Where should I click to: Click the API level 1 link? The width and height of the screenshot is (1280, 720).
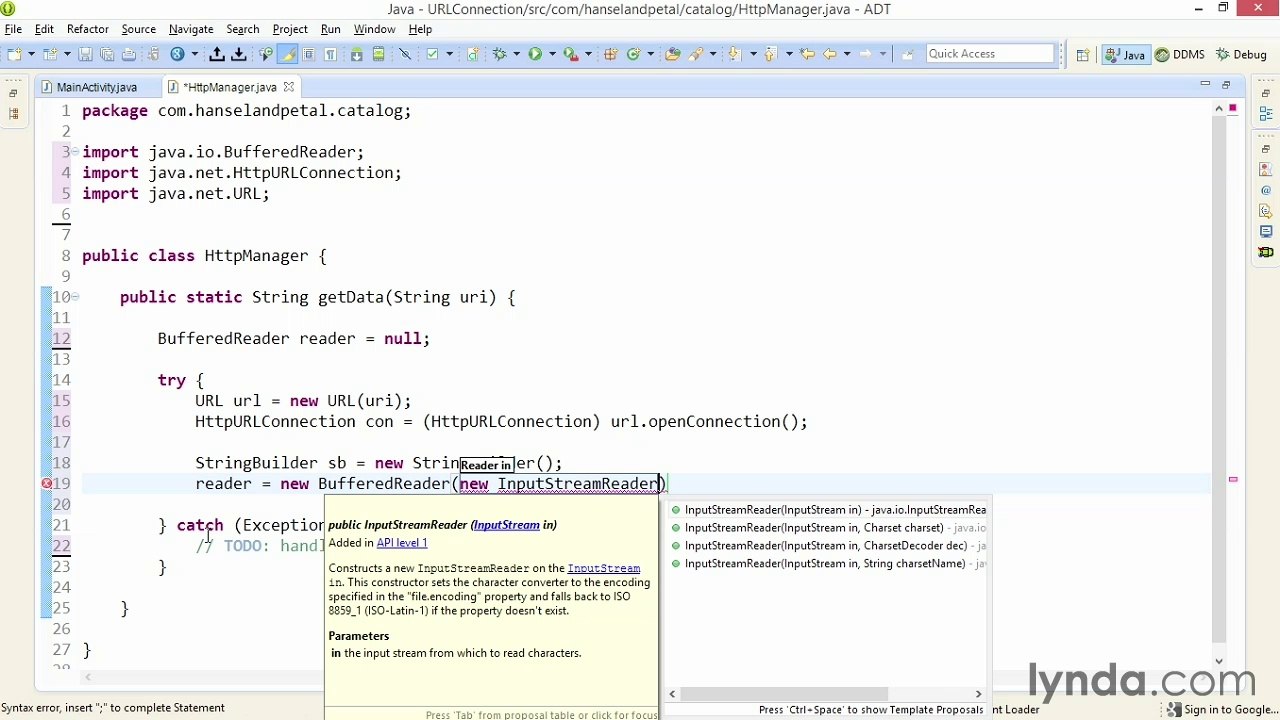(x=401, y=543)
